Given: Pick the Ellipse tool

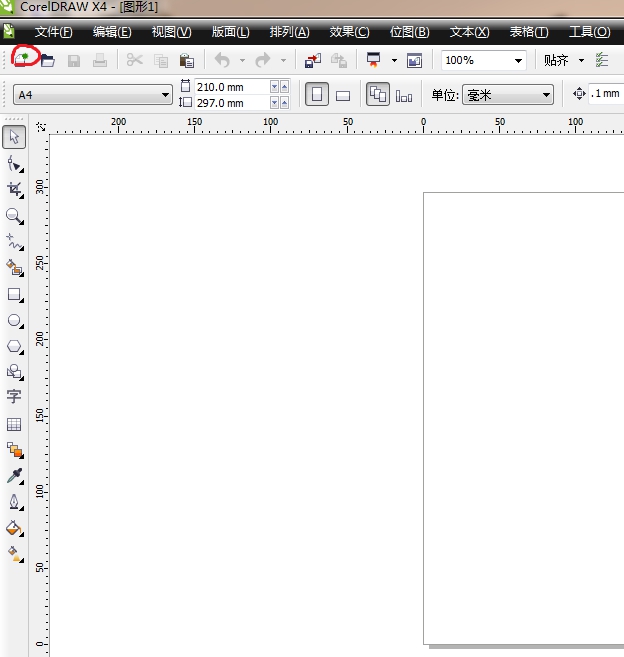Looking at the screenshot, I should 15,321.
